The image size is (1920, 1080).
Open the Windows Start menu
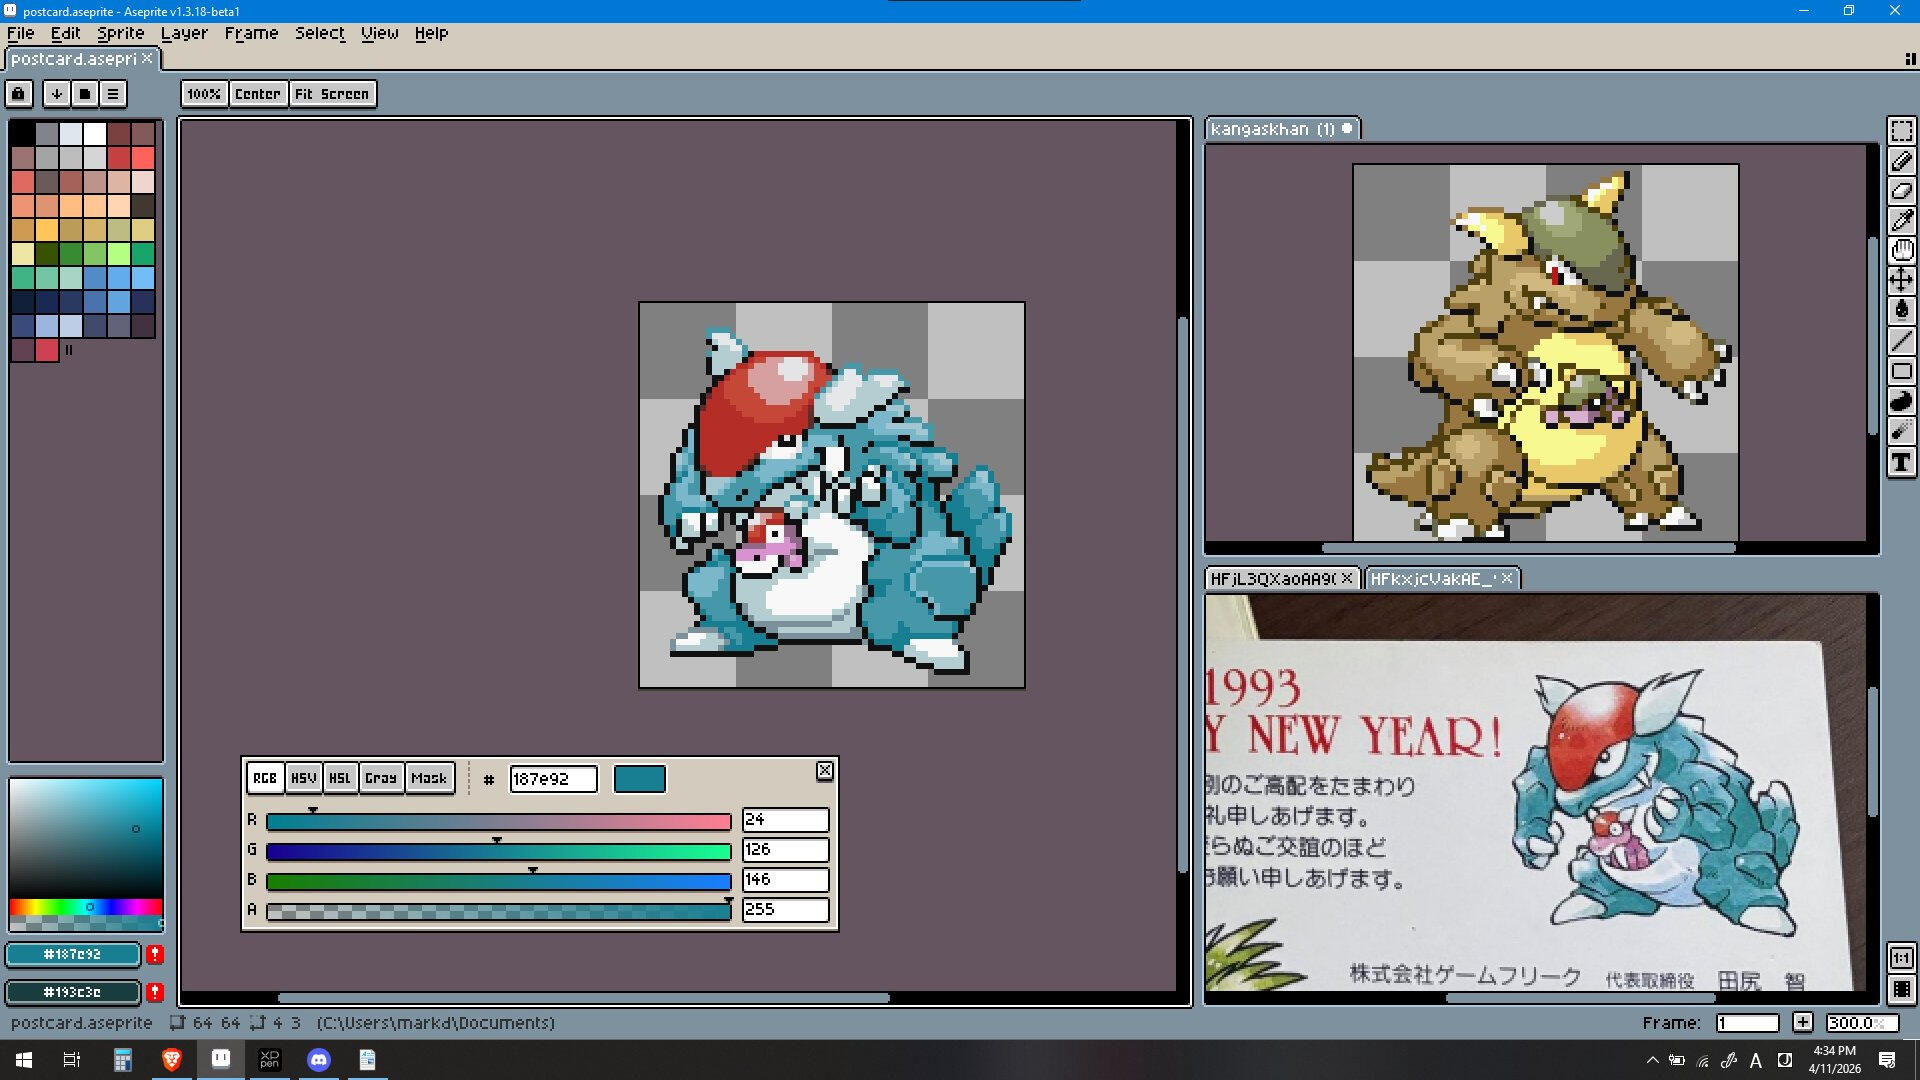[x=24, y=1060]
